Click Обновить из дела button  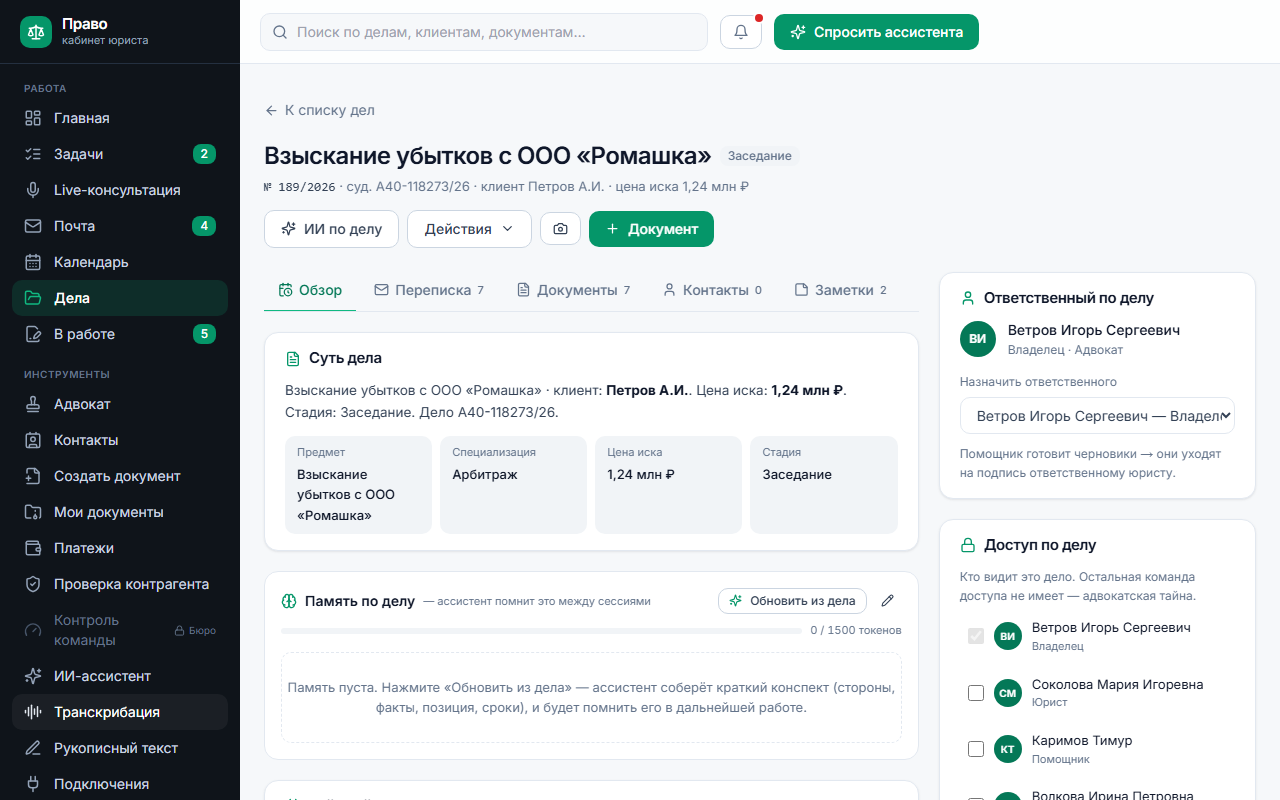pyautogui.click(x=792, y=601)
